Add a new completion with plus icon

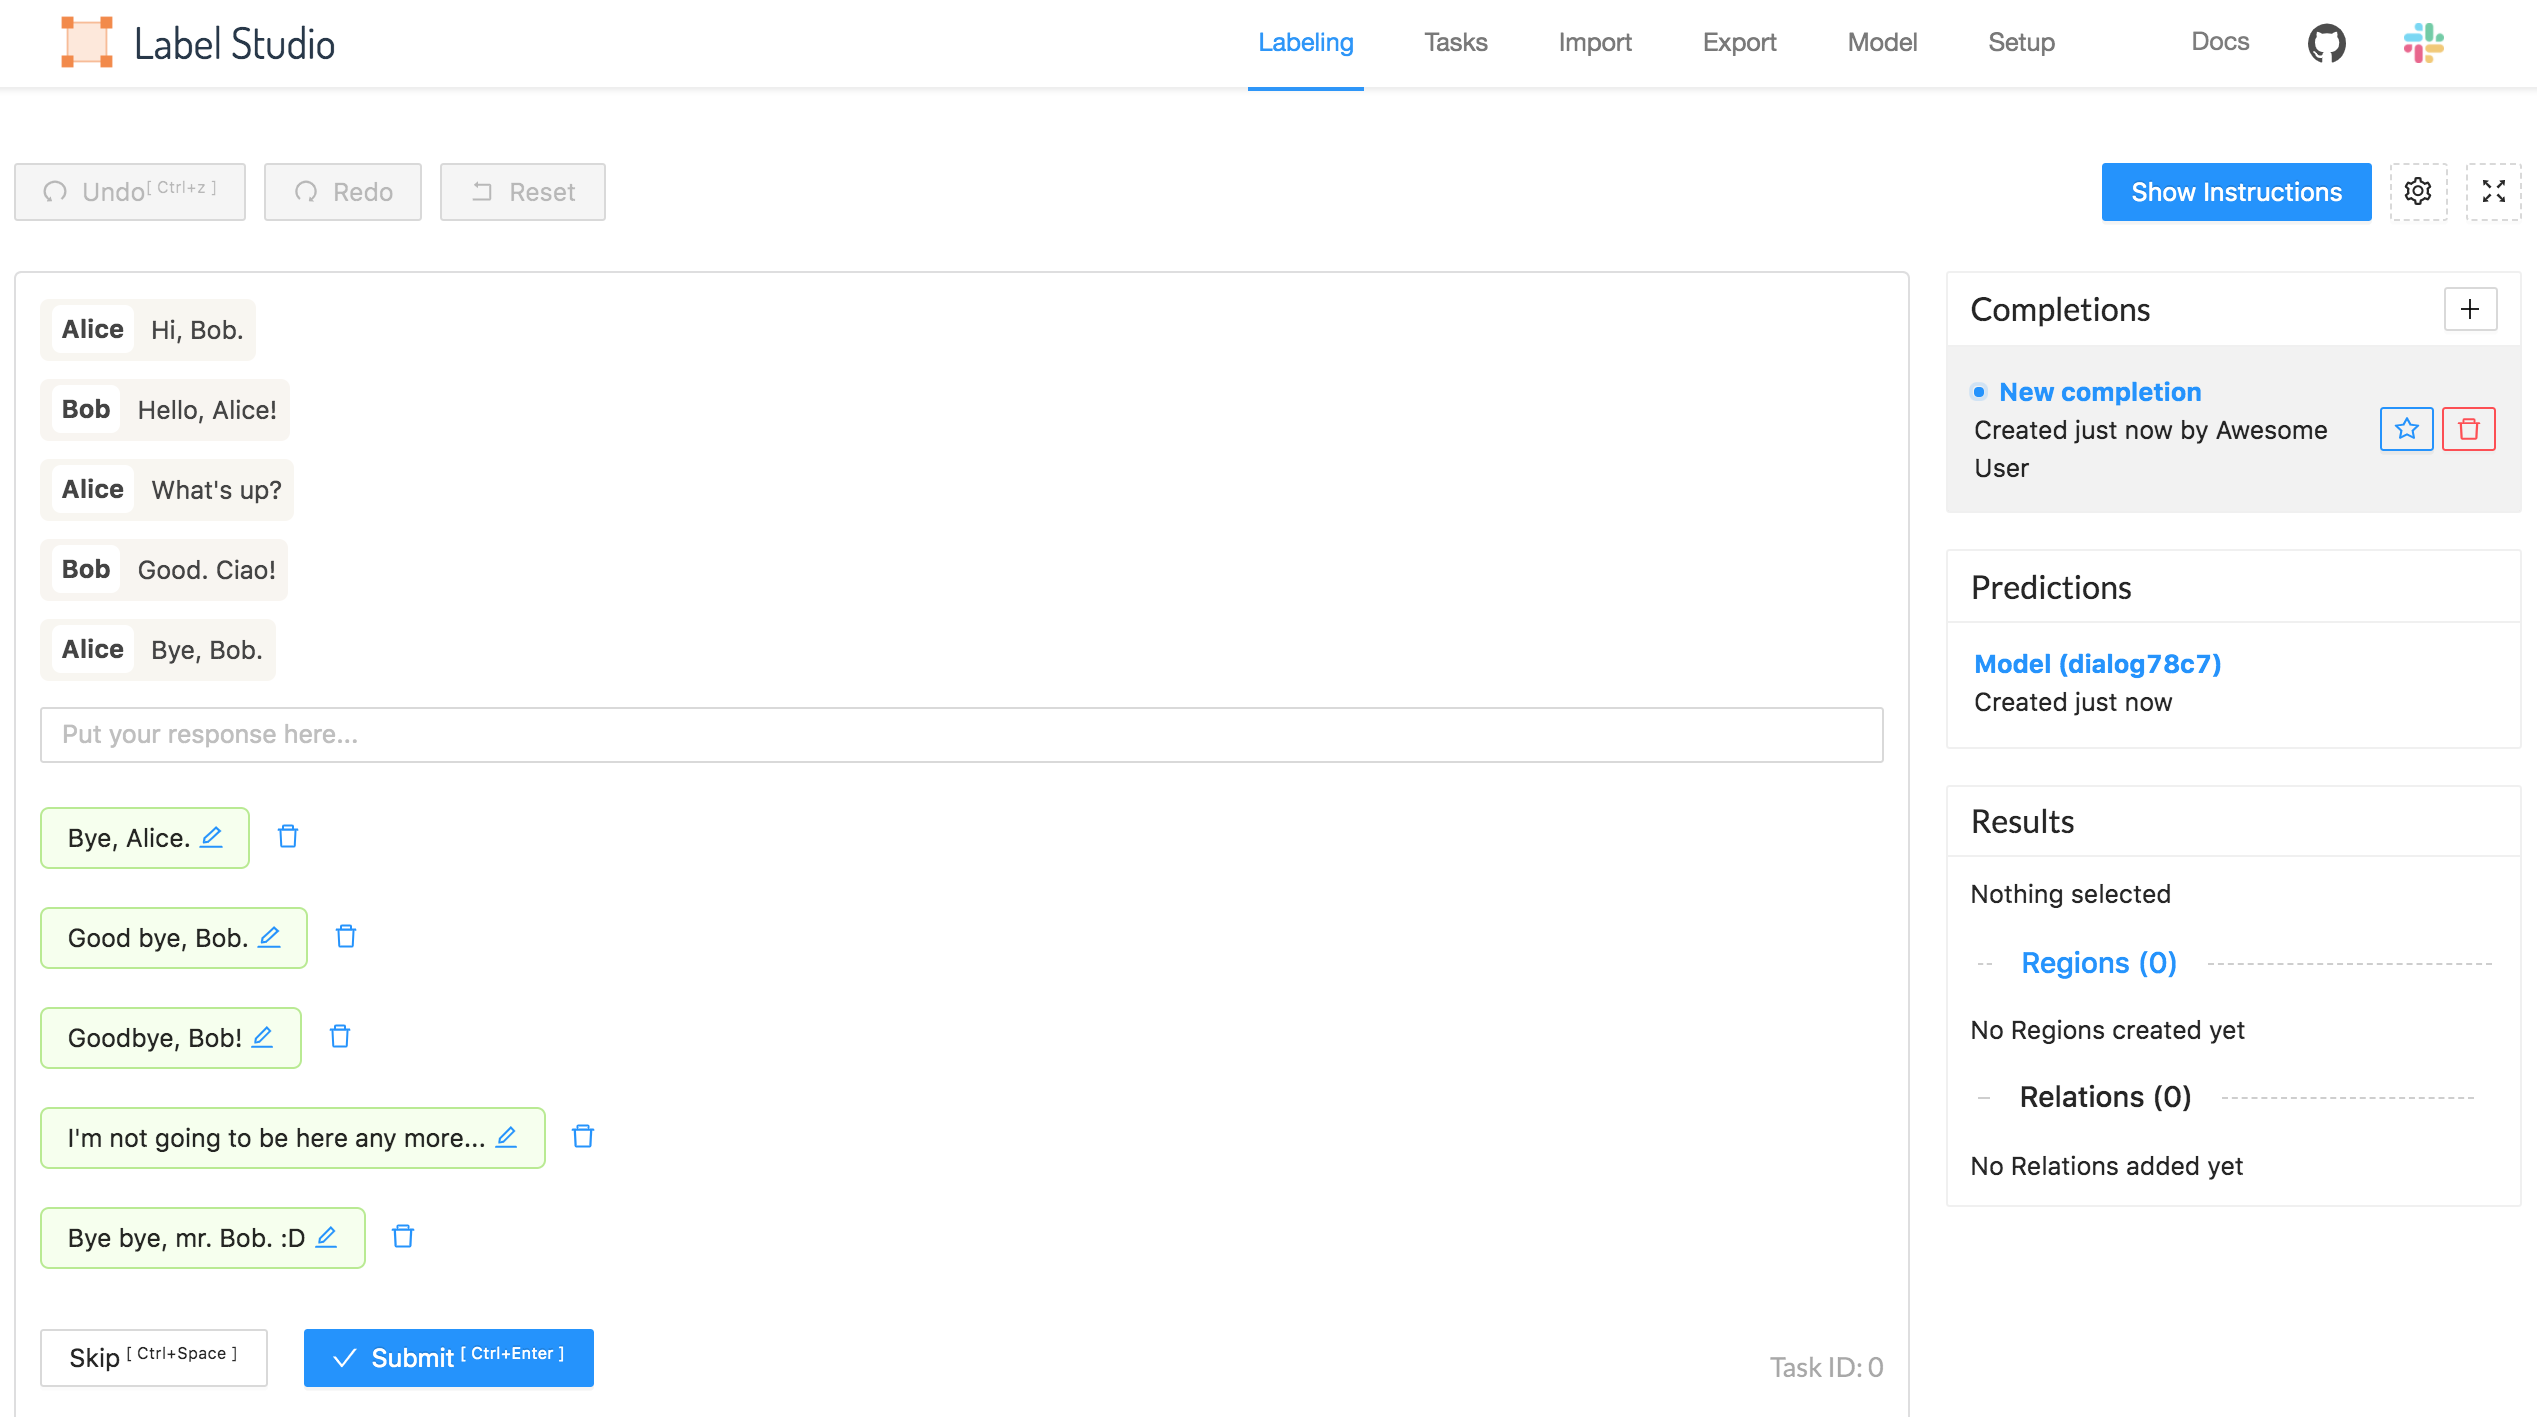pos(2470,309)
